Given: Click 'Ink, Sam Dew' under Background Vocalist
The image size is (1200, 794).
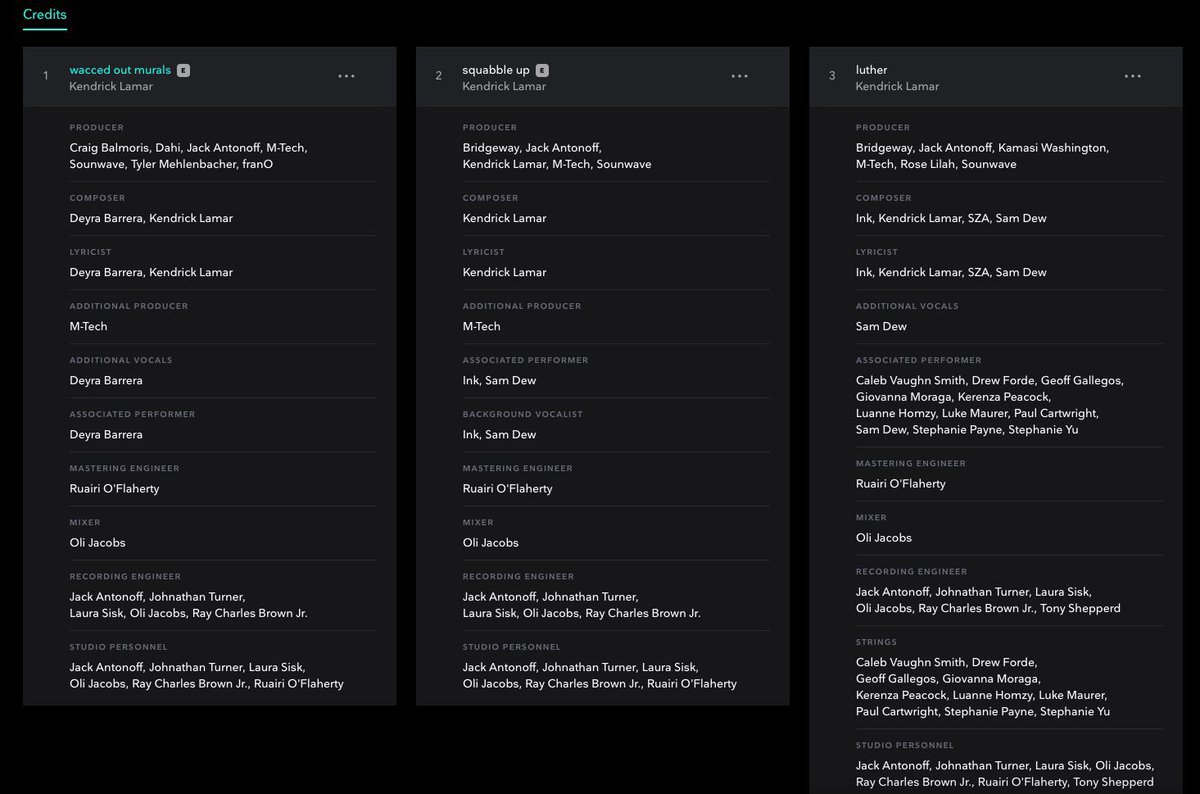Looking at the screenshot, I should coord(499,434).
